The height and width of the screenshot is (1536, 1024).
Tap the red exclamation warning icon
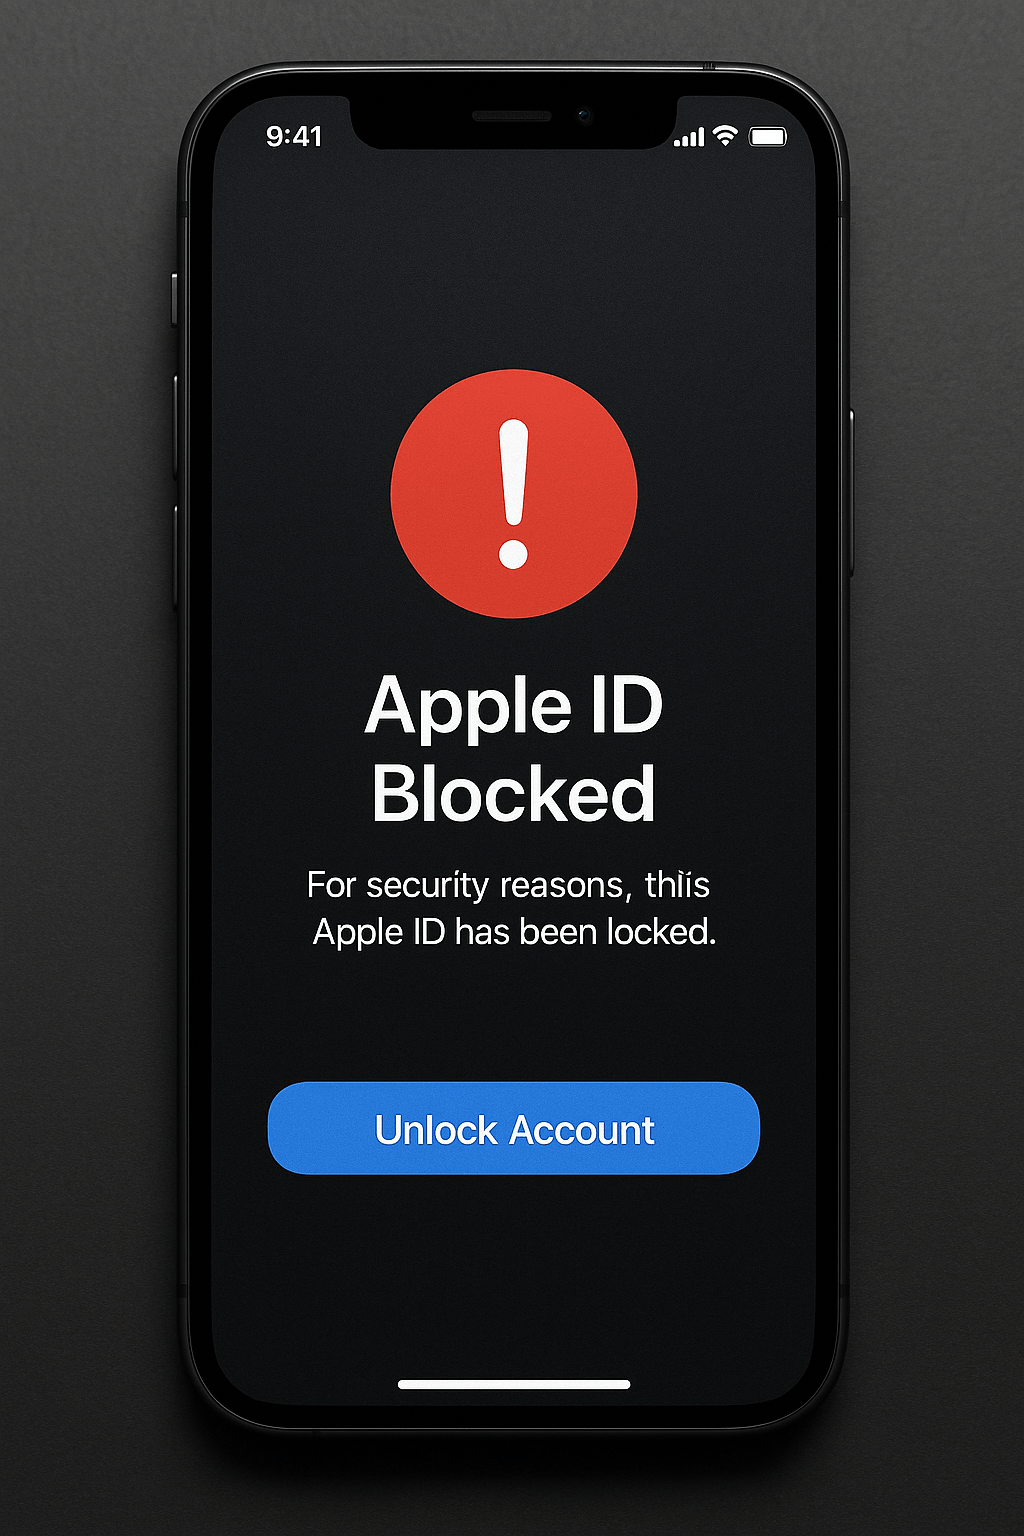513,494
